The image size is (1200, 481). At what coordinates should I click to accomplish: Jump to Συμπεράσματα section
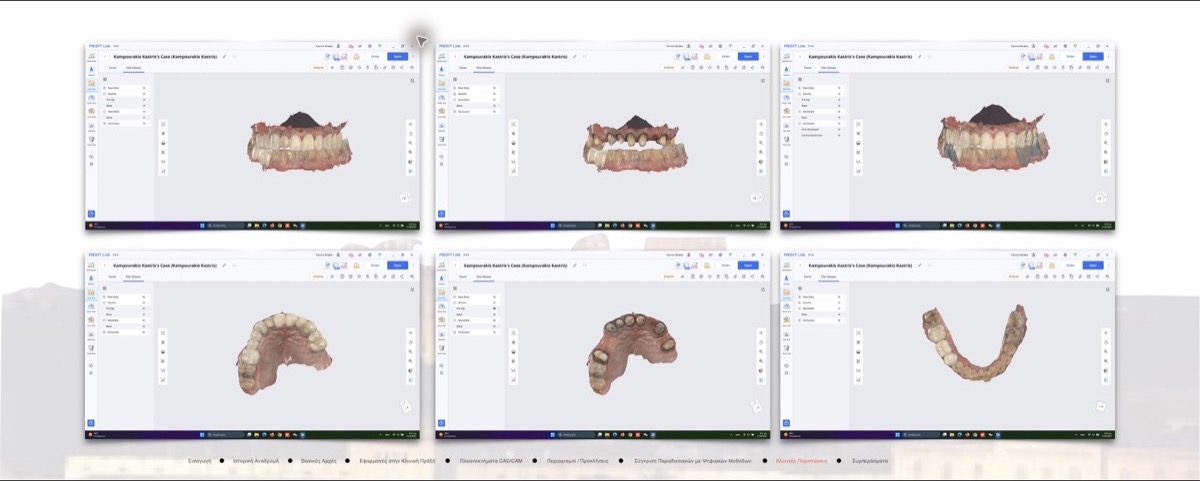pos(868,461)
